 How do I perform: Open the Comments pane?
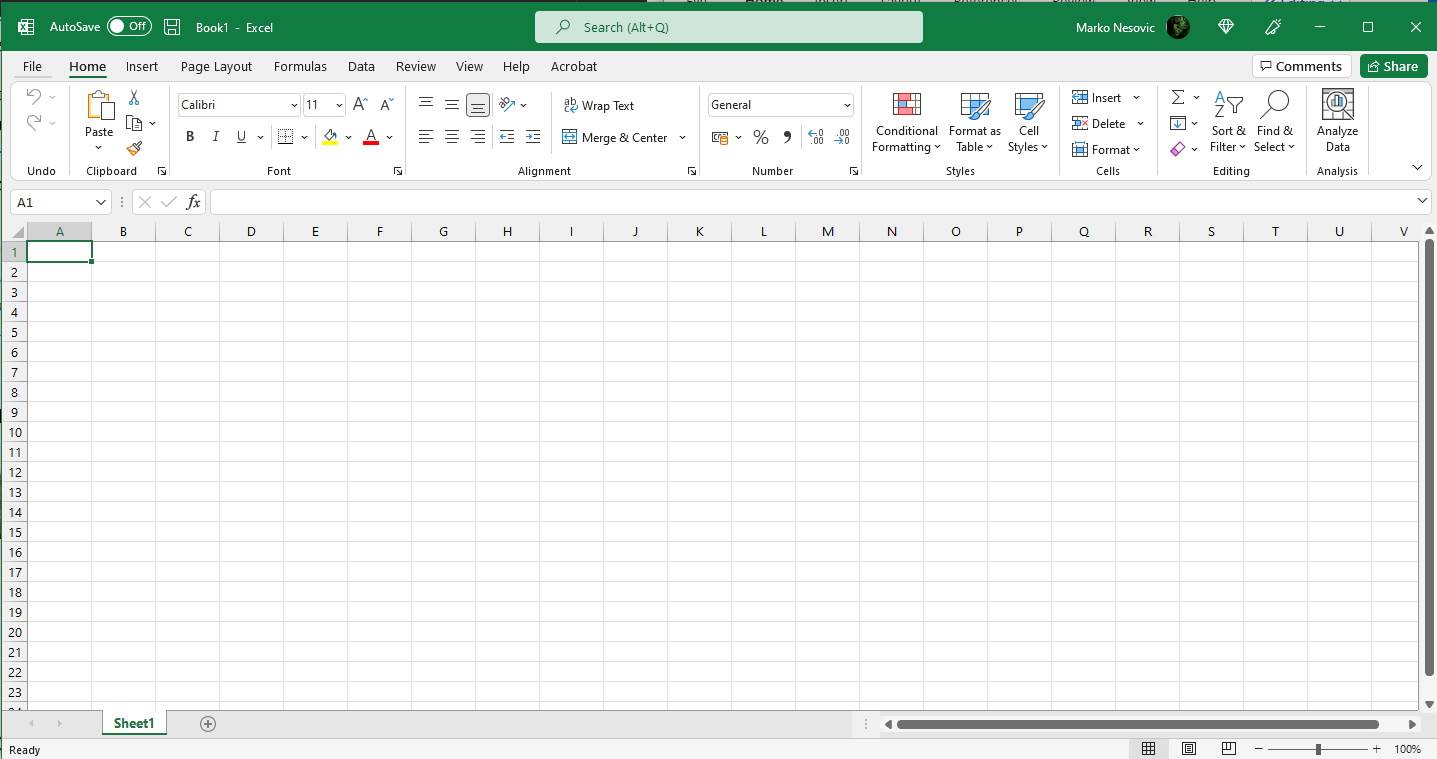point(1301,66)
